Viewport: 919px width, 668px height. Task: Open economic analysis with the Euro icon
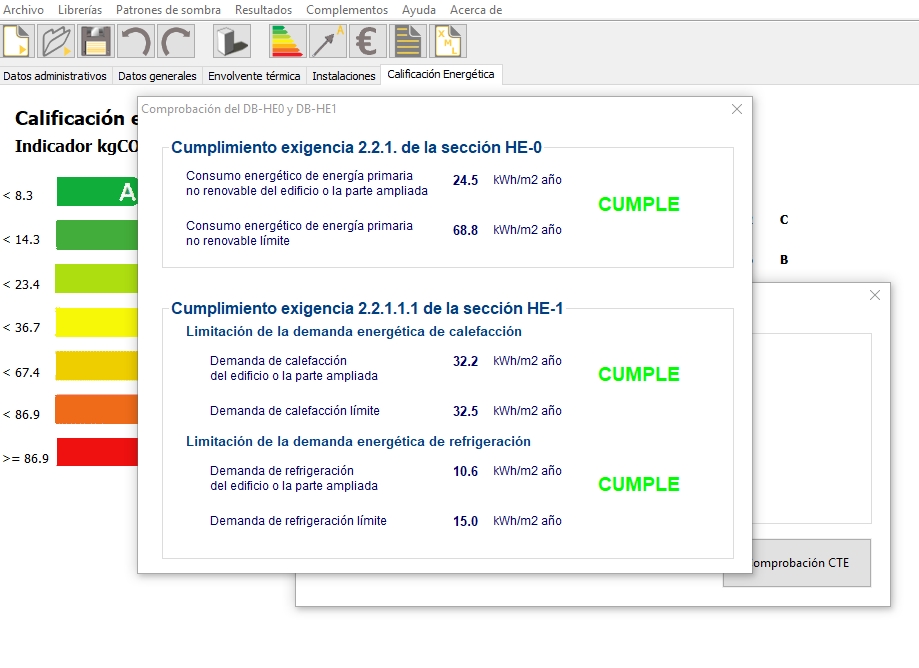tap(366, 41)
